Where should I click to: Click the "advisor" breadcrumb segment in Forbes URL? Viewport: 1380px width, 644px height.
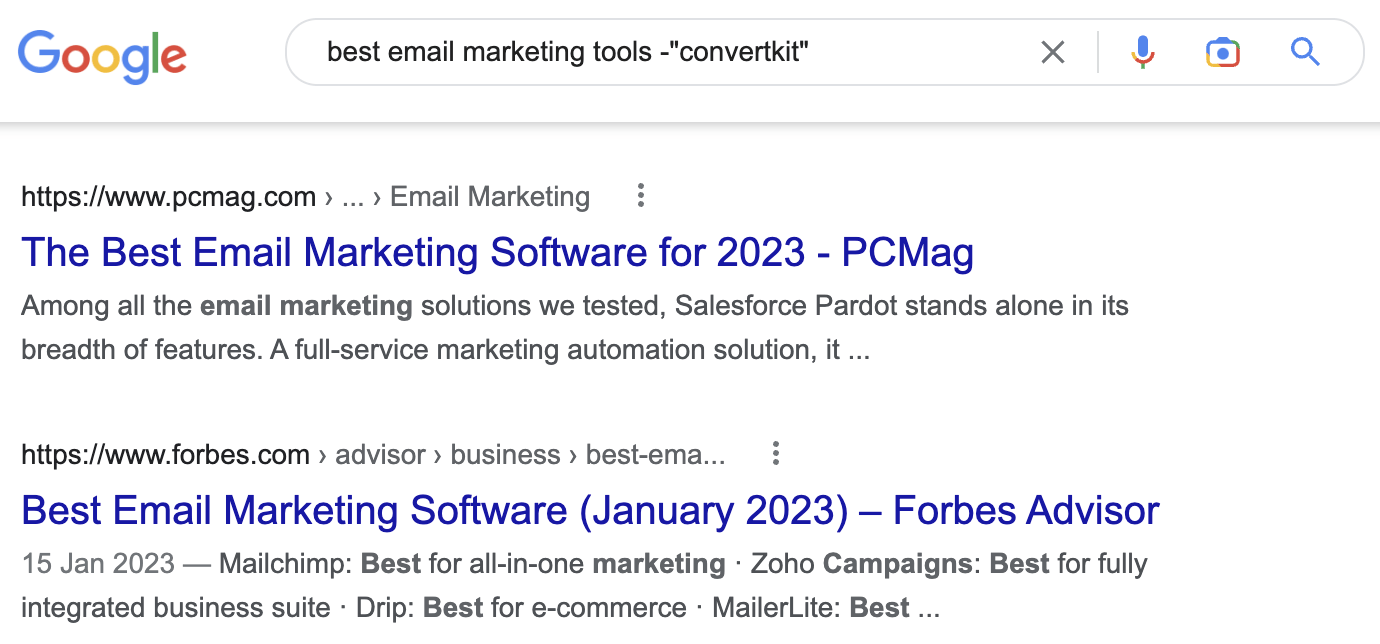click(380, 455)
